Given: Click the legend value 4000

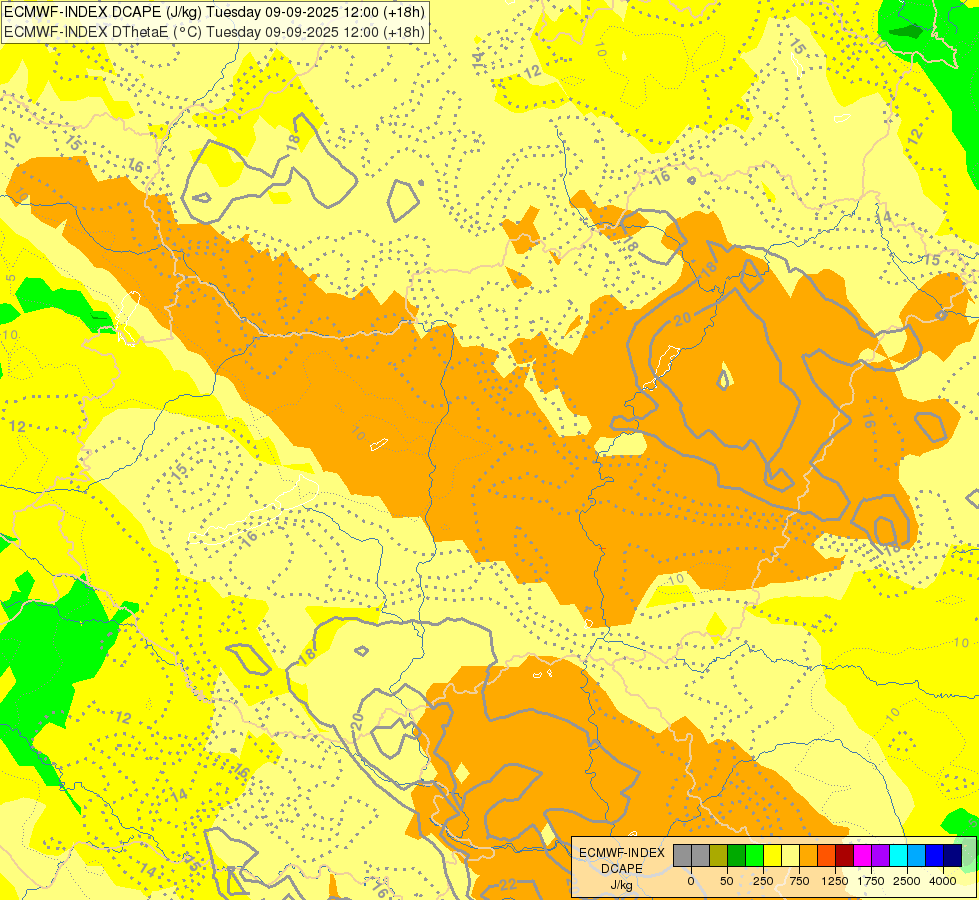Looking at the screenshot, I should pyautogui.click(x=943, y=881).
